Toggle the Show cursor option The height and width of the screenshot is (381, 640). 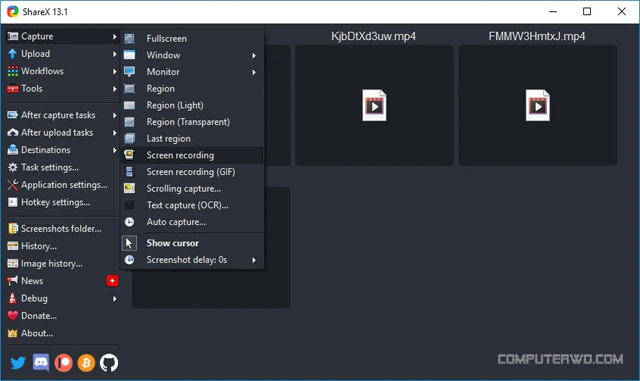point(192,243)
